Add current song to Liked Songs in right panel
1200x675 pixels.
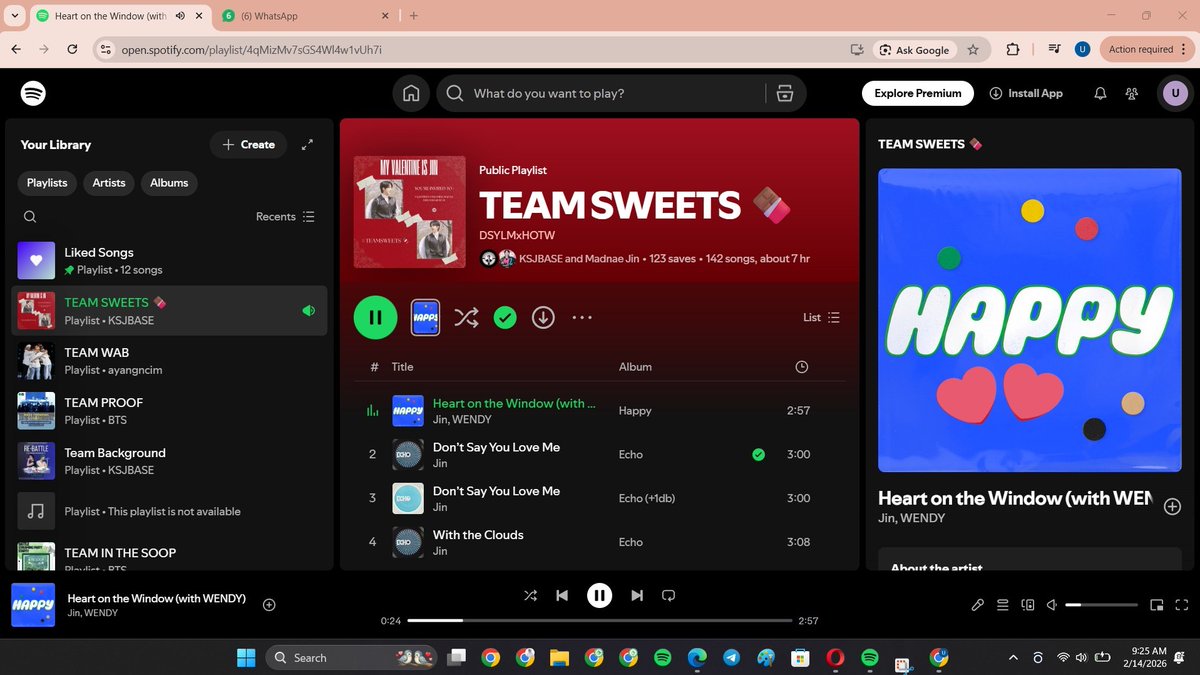(1172, 507)
